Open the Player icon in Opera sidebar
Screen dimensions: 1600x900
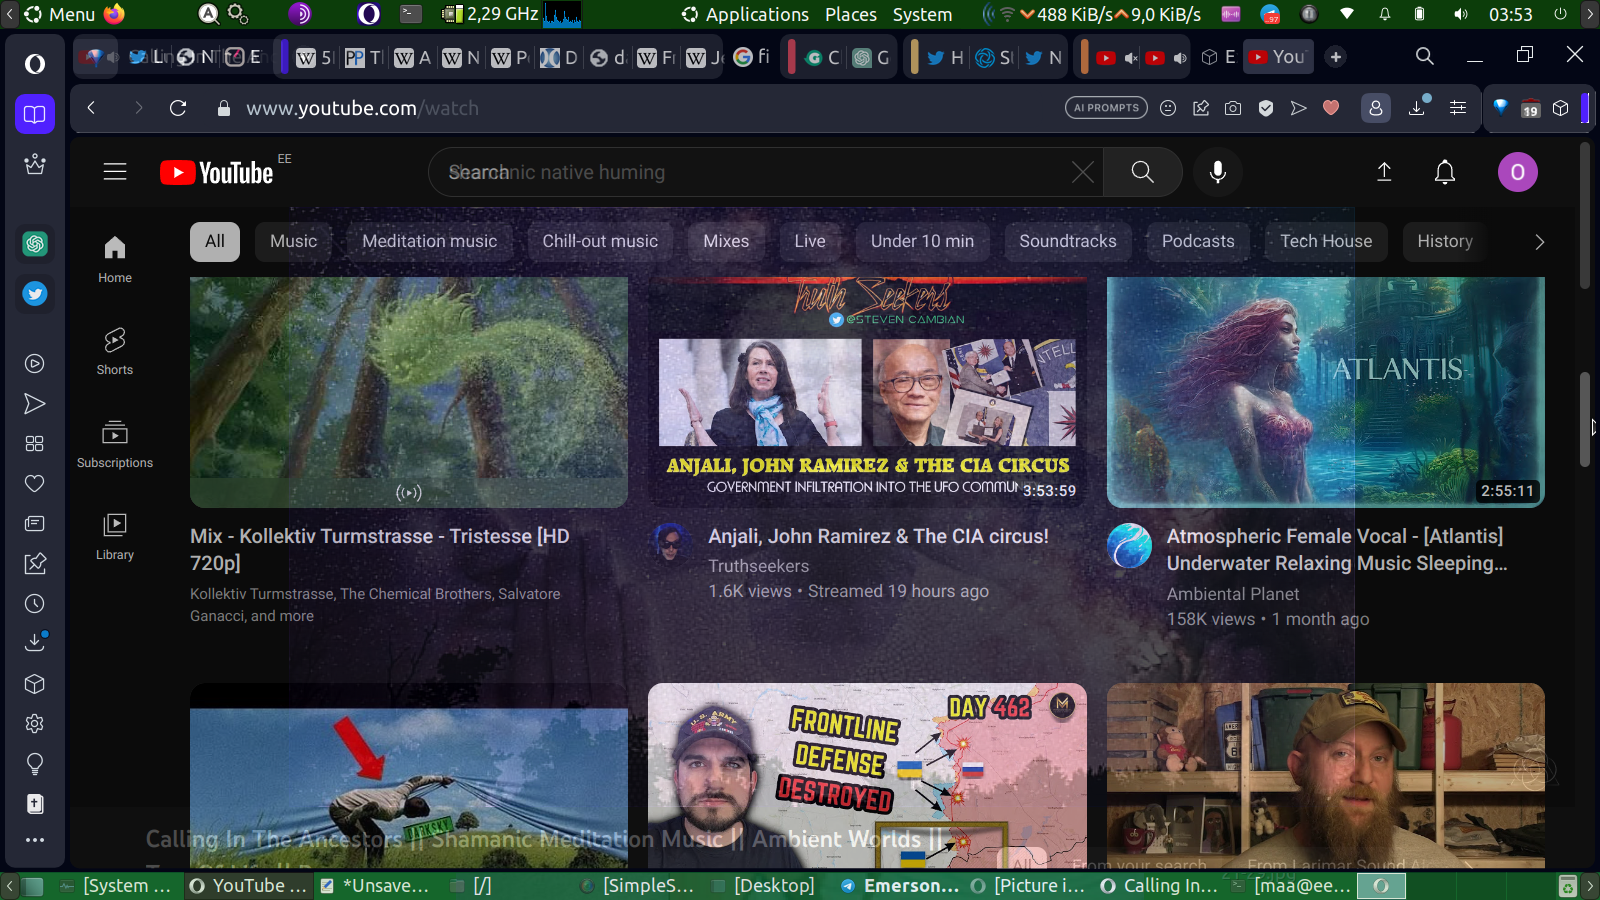click(x=35, y=364)
